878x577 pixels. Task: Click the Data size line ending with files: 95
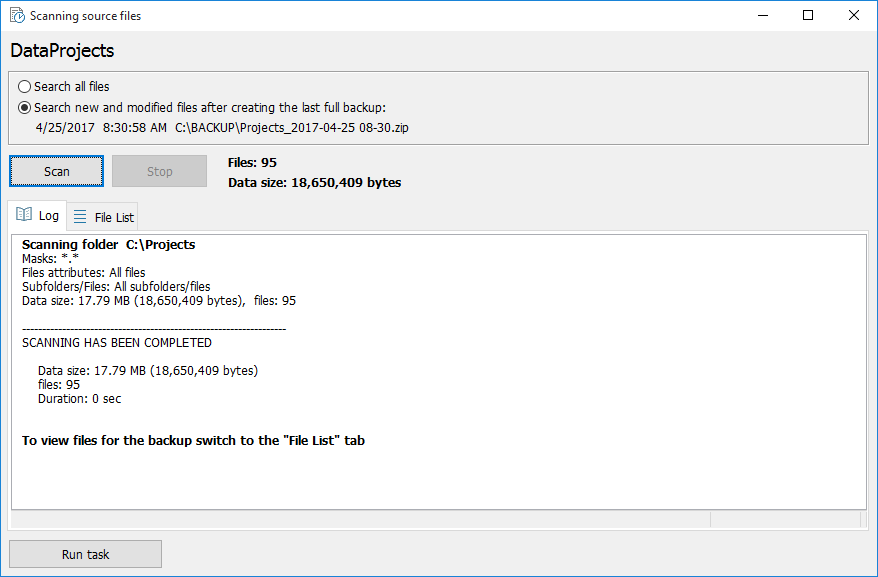(159, 301)
